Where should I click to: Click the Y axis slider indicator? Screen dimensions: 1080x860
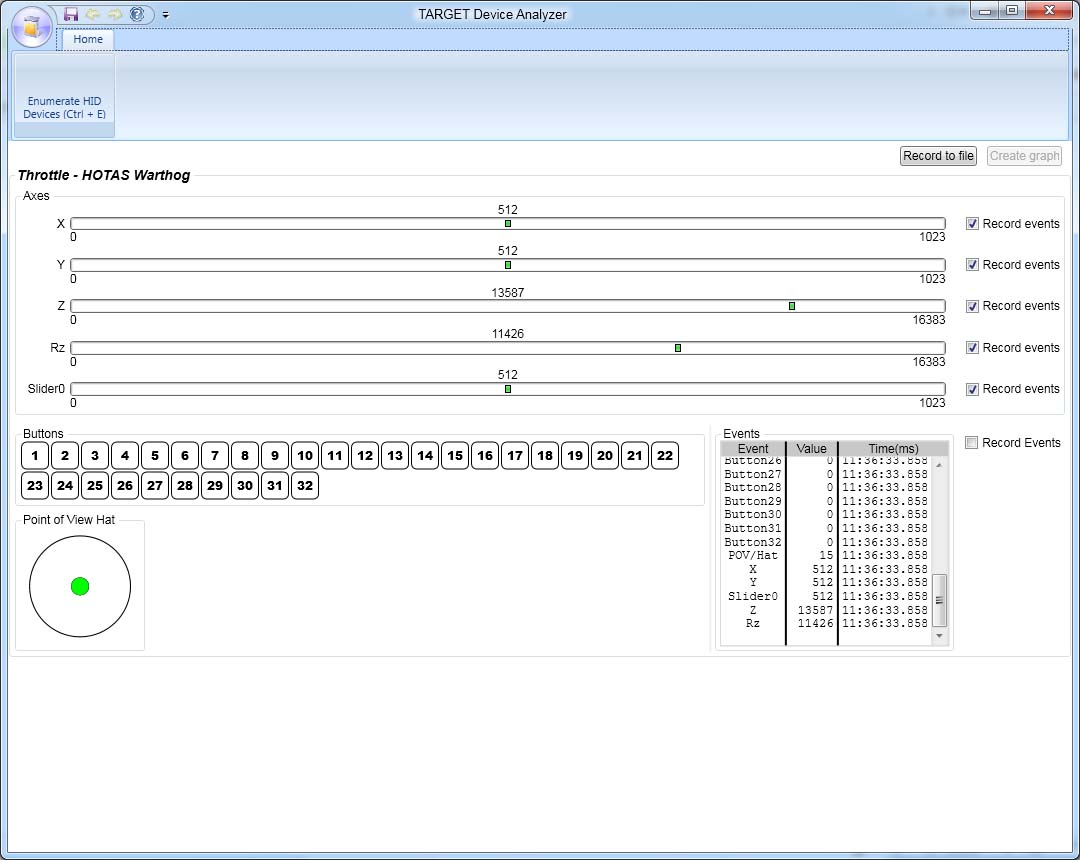coord(508,265)
